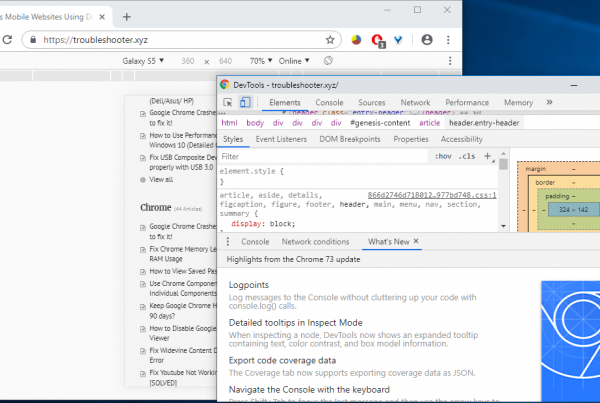Viewport: 600px width, 403px height.
Task: Click the Chrome category heading
Action: (155, 207)
